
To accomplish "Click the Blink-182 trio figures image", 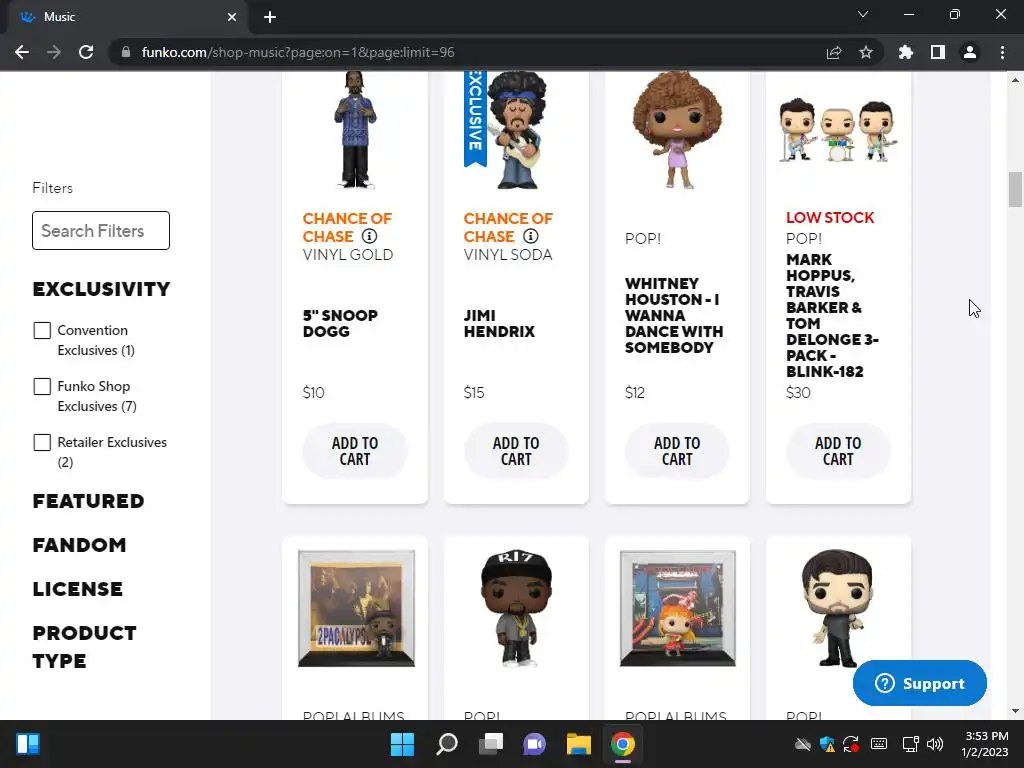I will click(x=838, y=131).
